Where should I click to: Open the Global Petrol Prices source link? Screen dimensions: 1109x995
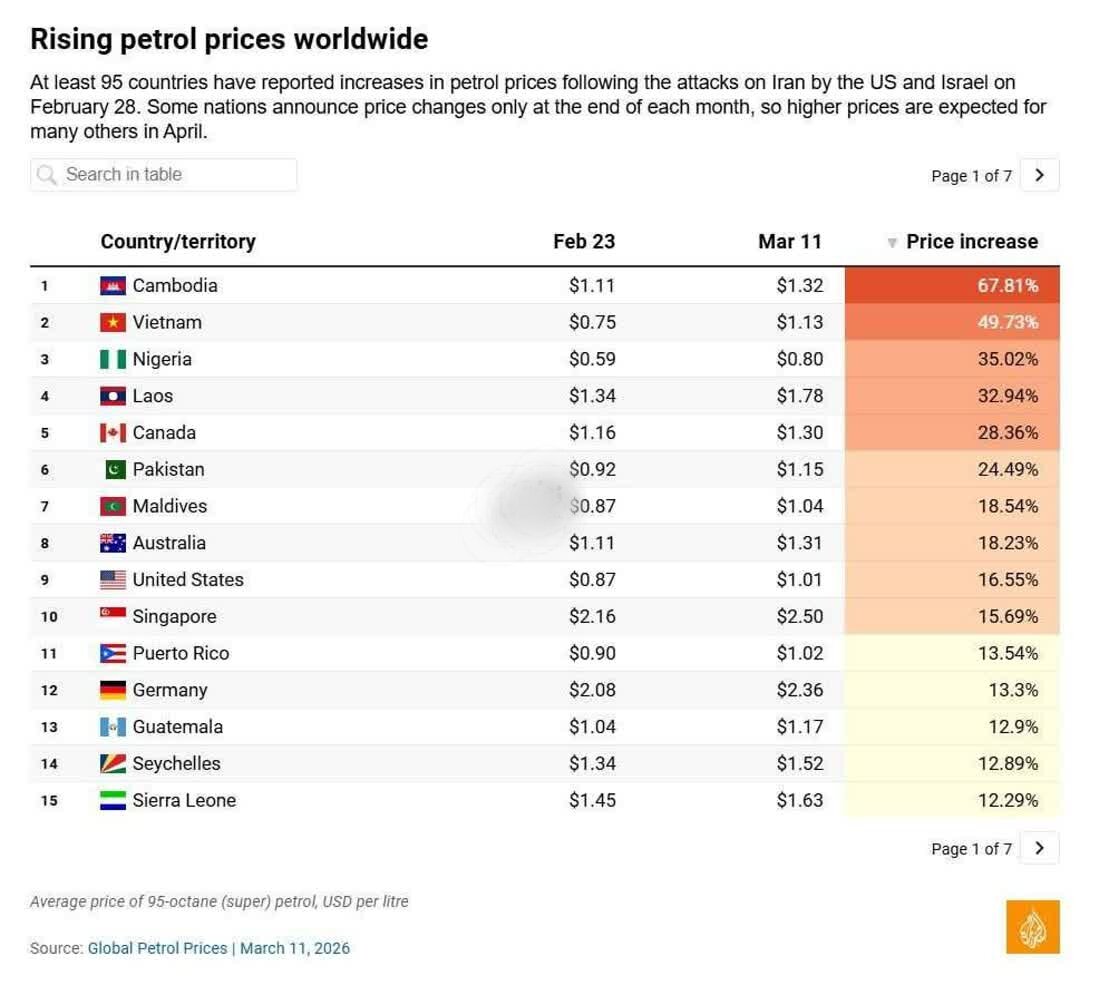[x=158, y=948]
